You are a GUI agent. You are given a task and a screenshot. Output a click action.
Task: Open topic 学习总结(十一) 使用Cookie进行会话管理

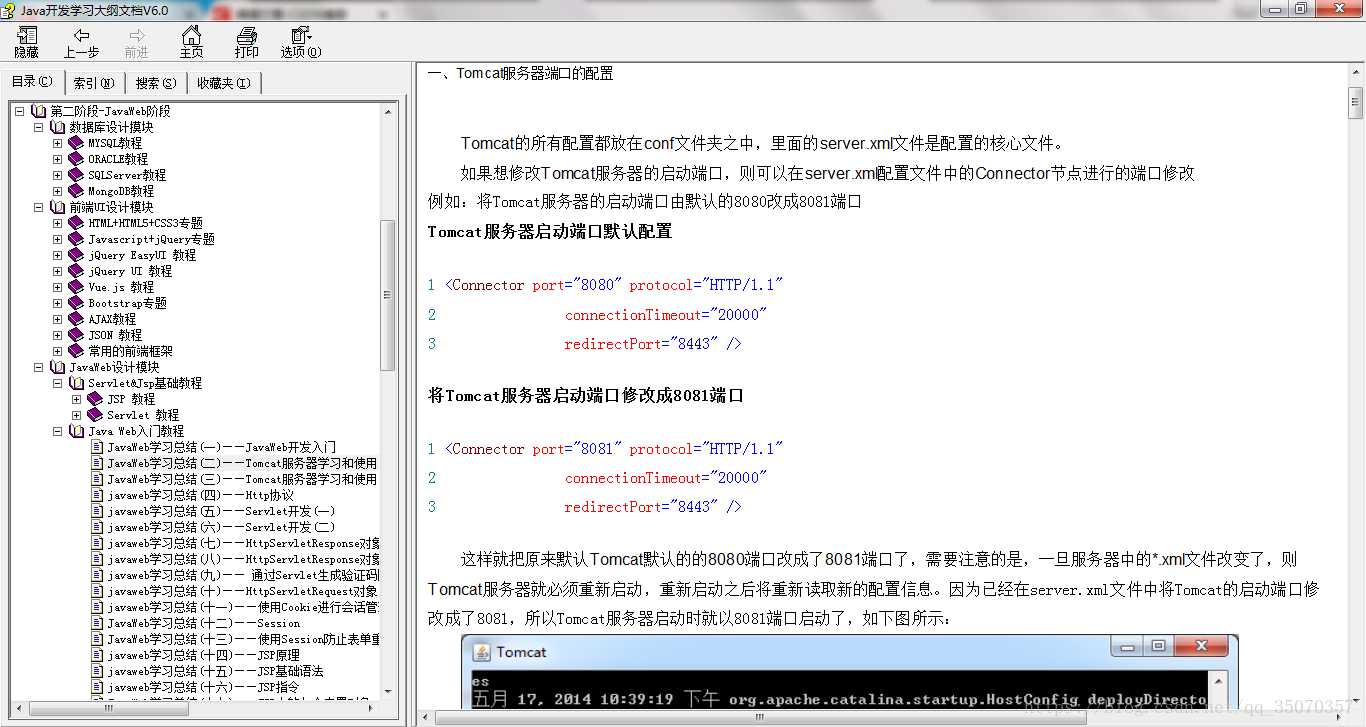pos(243,607)
